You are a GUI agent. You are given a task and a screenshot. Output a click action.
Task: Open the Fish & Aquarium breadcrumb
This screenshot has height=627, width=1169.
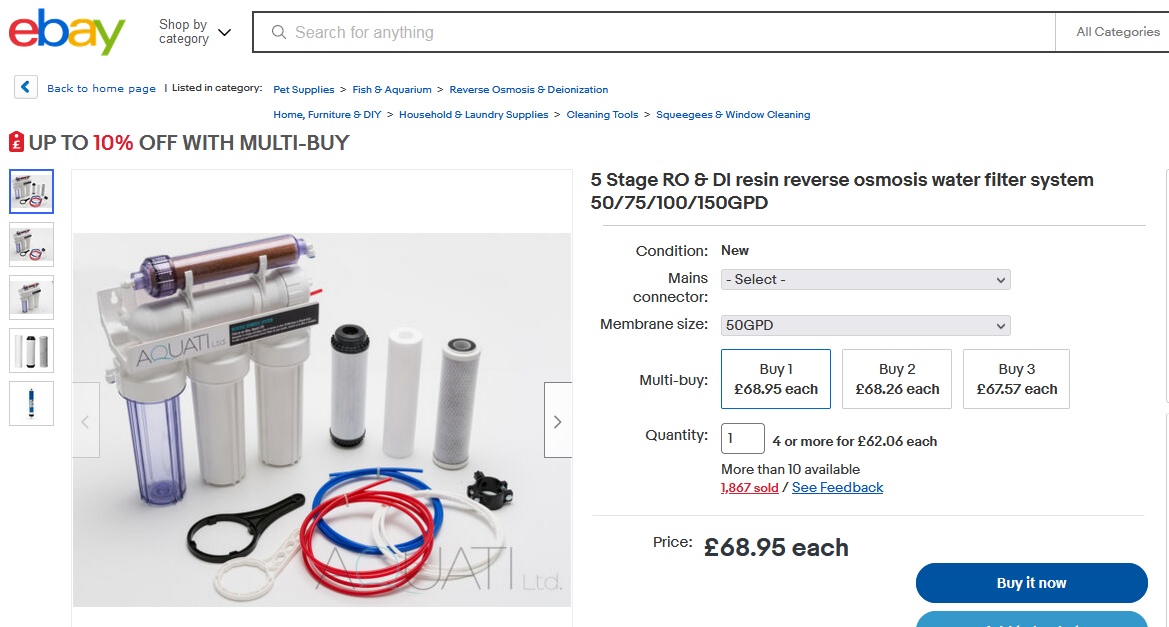392,90
